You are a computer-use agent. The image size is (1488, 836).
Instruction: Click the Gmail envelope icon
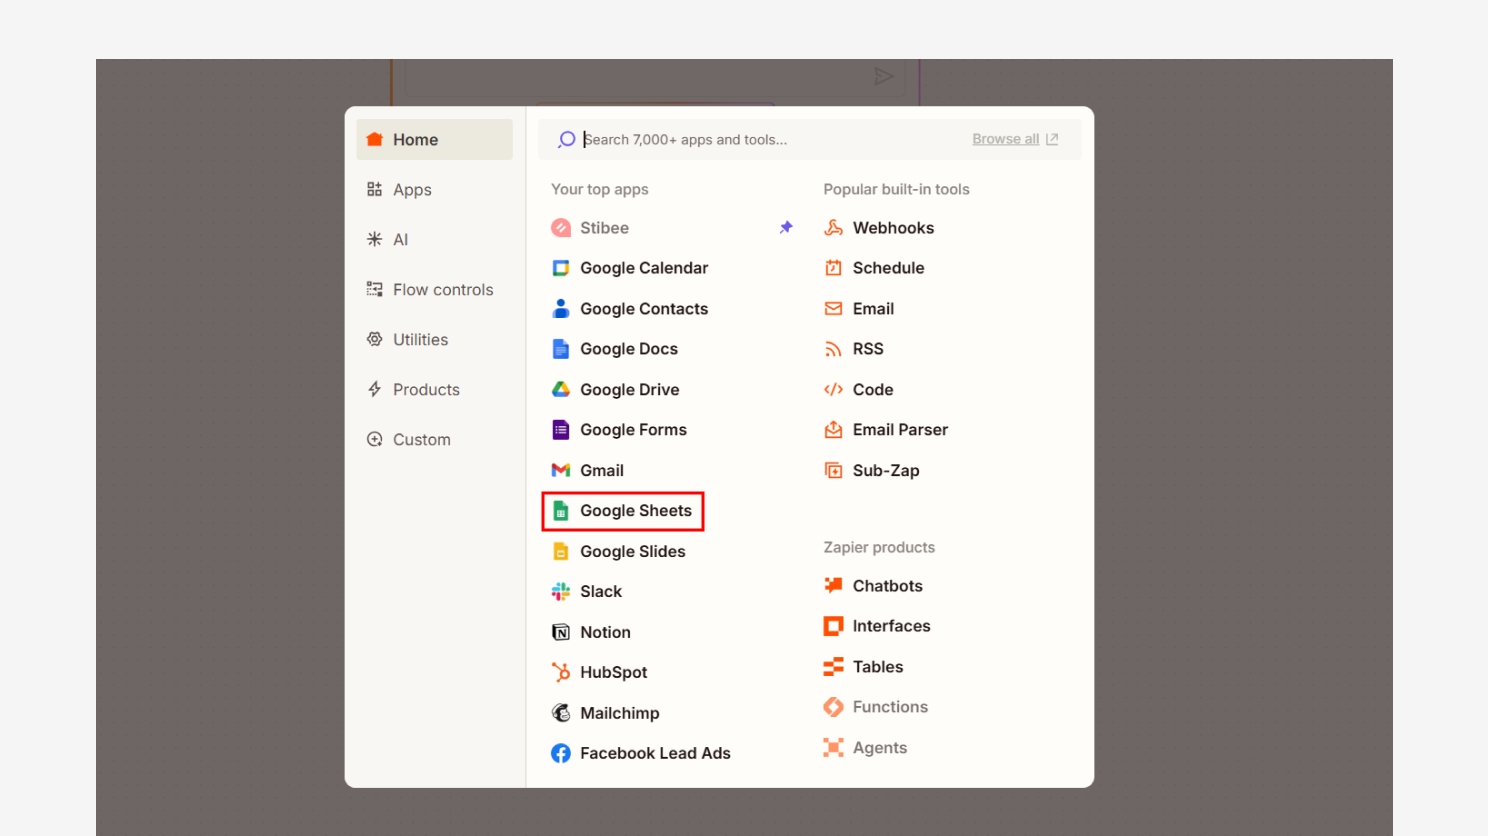tap(561, 470)
